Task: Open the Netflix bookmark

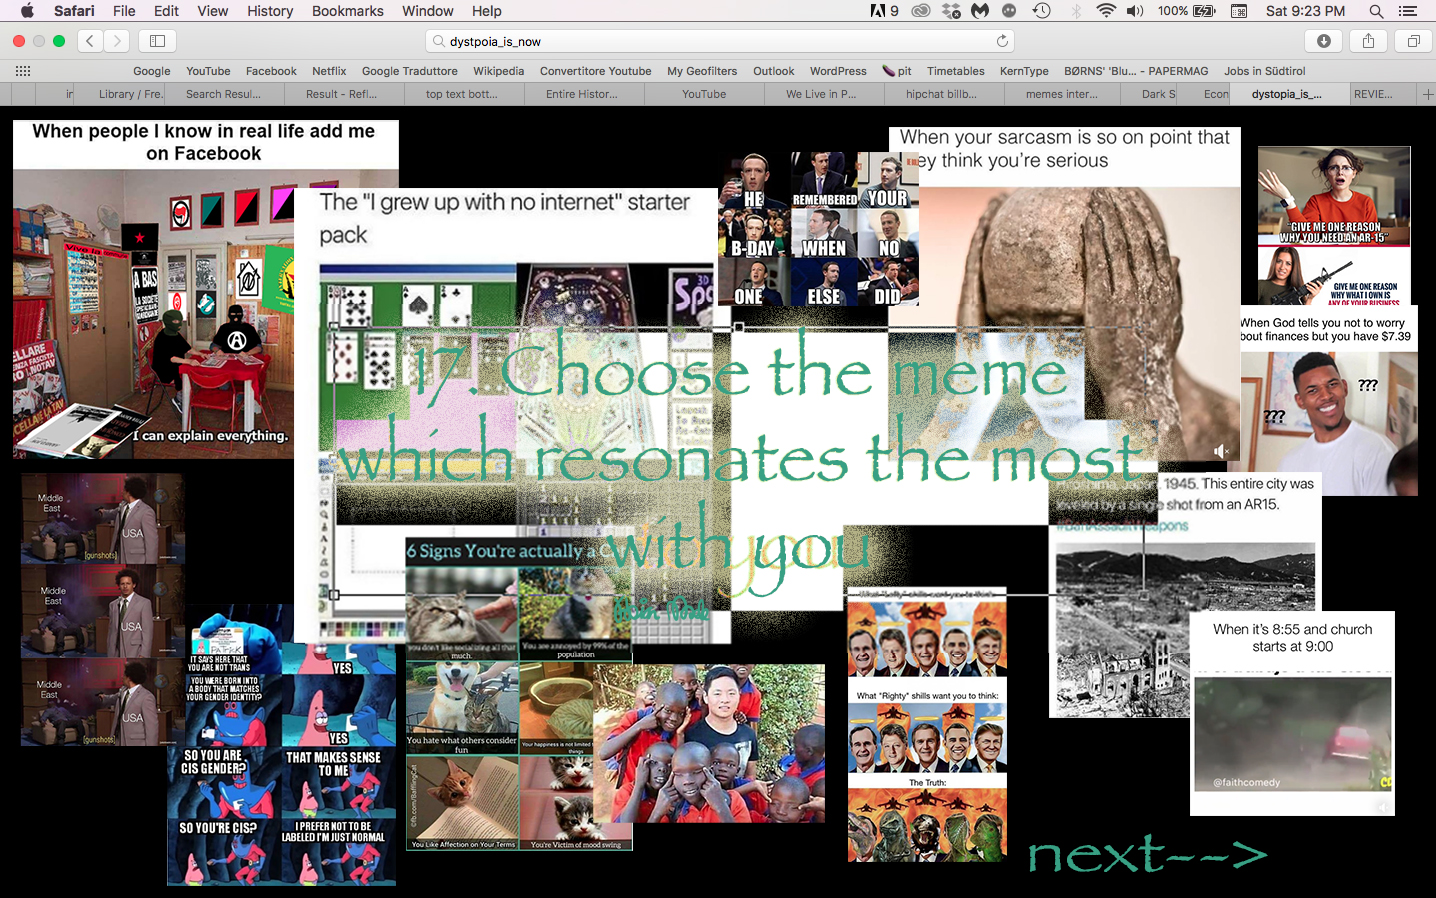Action: pos(329,71)
